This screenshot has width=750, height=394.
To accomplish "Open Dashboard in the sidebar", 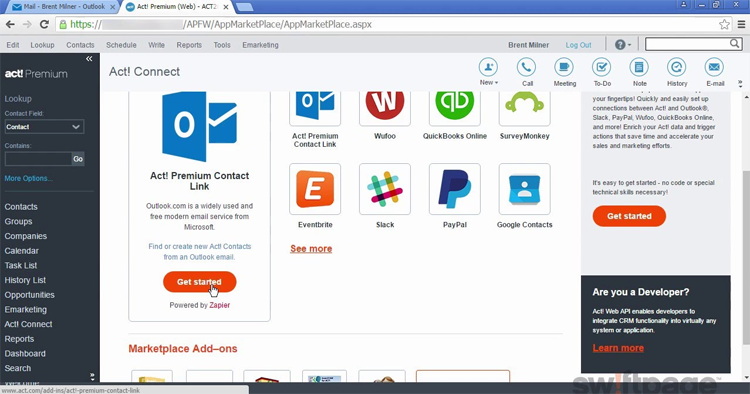I will point(25,354).
